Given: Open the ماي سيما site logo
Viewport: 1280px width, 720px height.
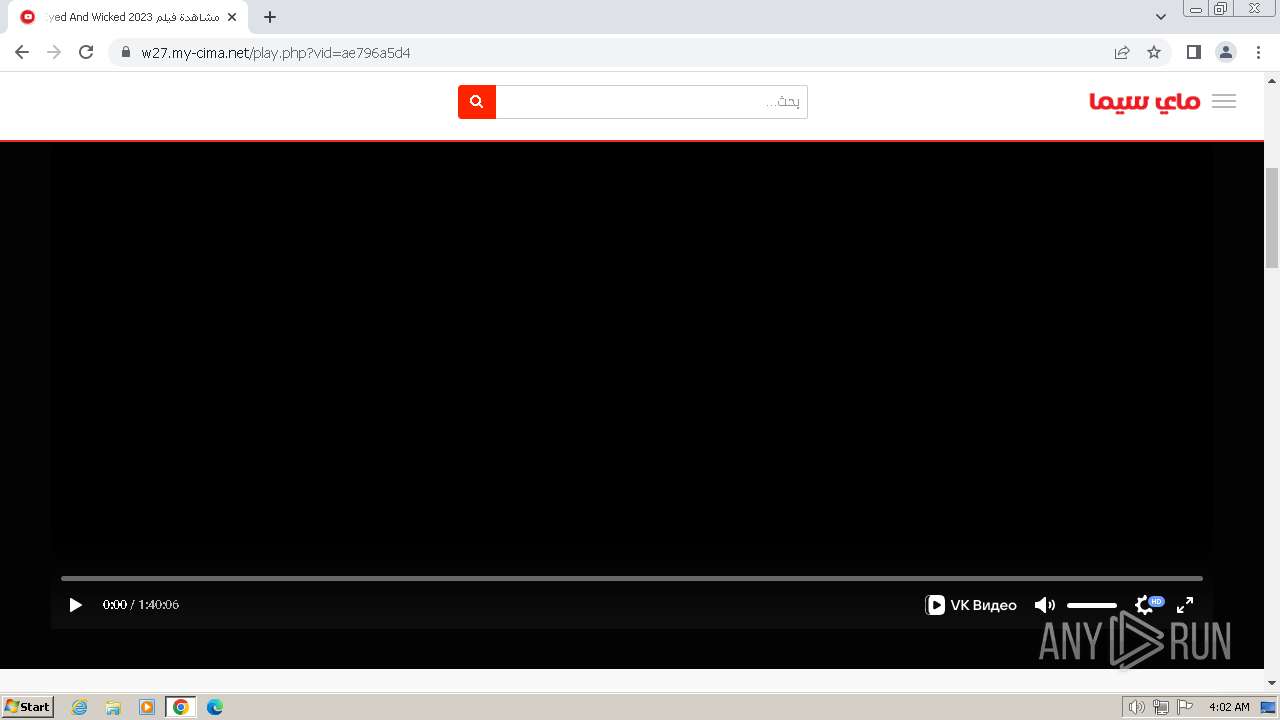Looking at the screenshot, I should 1145,101.
